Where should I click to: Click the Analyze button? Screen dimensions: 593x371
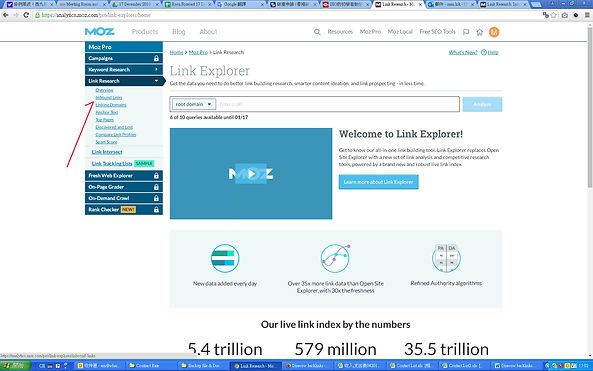pos(482,104)
